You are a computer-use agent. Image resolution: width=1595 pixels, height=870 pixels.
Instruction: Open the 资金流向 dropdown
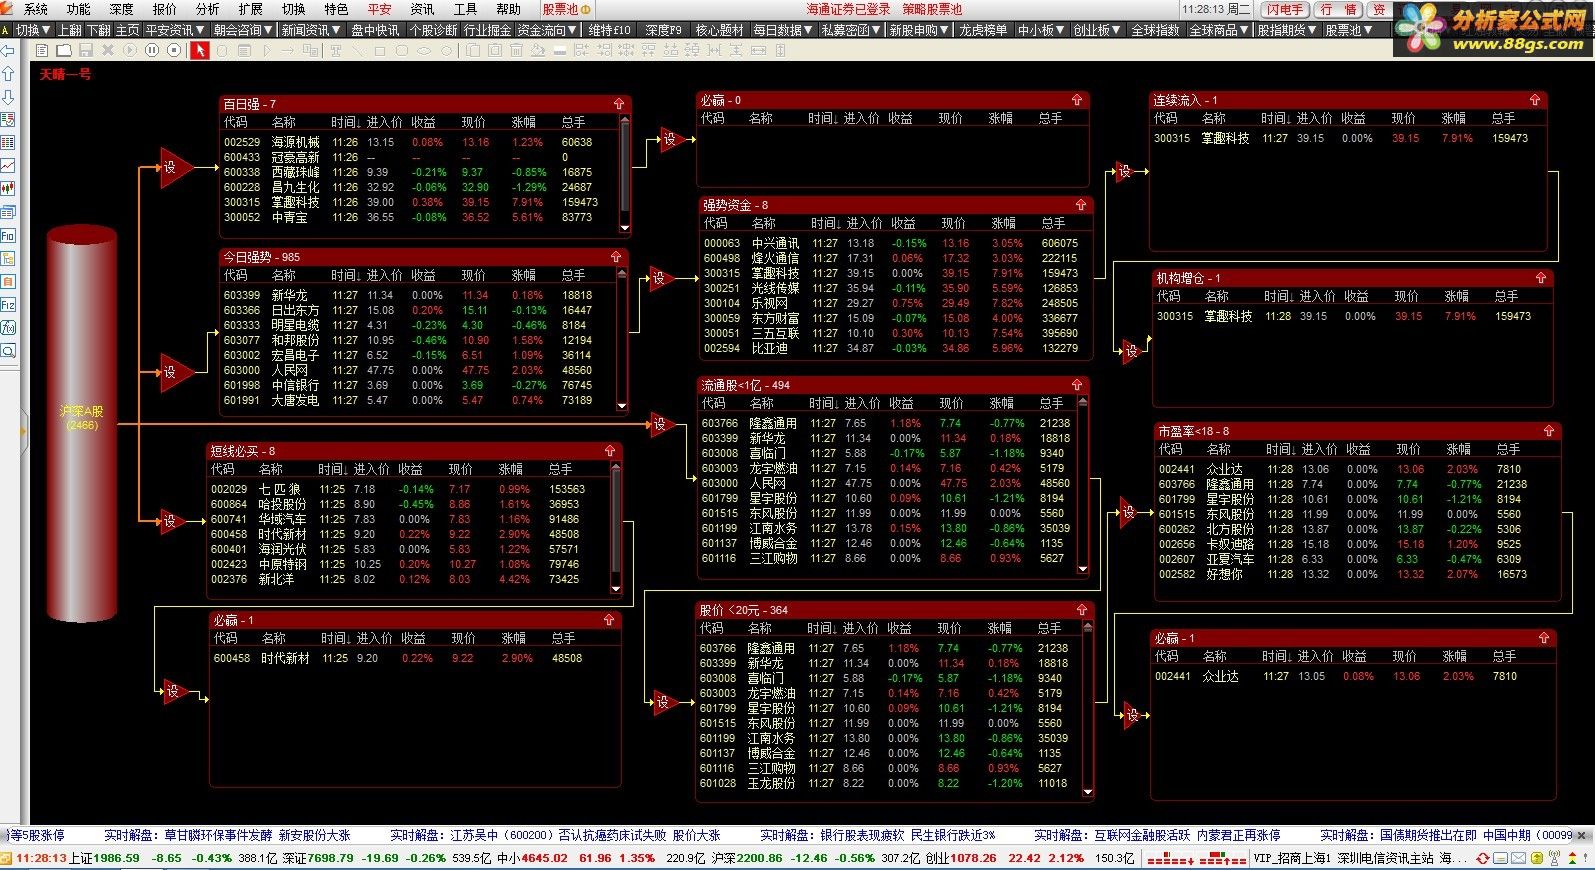(x=547, y=30)
